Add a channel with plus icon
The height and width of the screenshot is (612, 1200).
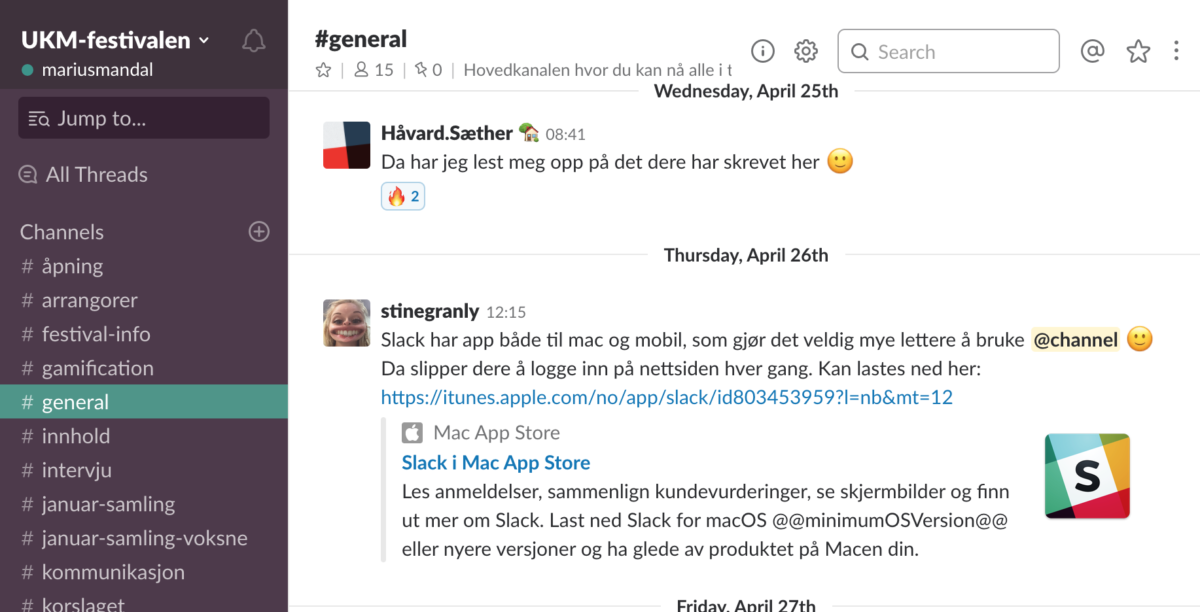pos(259,231)
